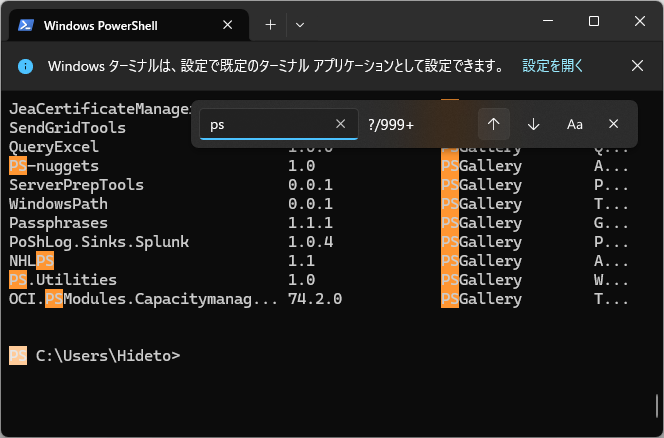Screen dimensions: 664x438
Task: Close the Windows PowerShell tab
Action: click(227, 25)
